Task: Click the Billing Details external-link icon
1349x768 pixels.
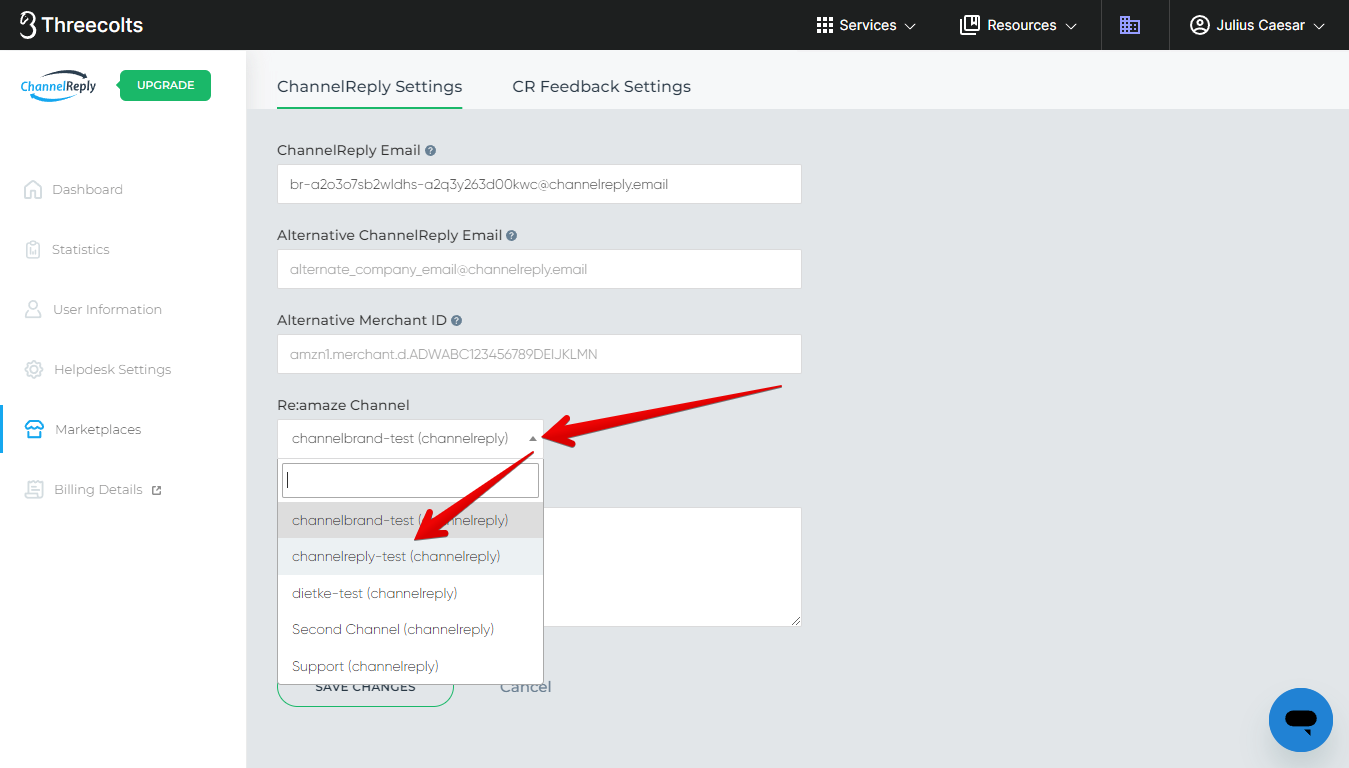Action: pos(156,490)
